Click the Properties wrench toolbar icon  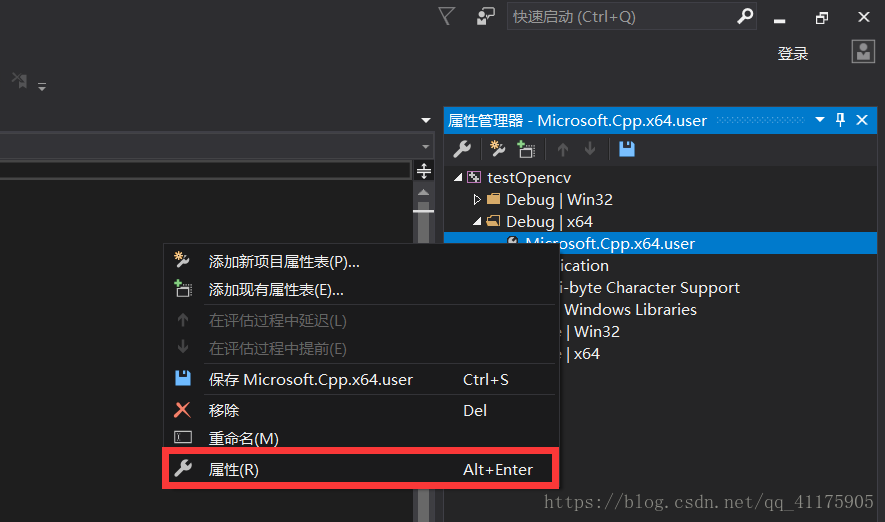[462, 149]
